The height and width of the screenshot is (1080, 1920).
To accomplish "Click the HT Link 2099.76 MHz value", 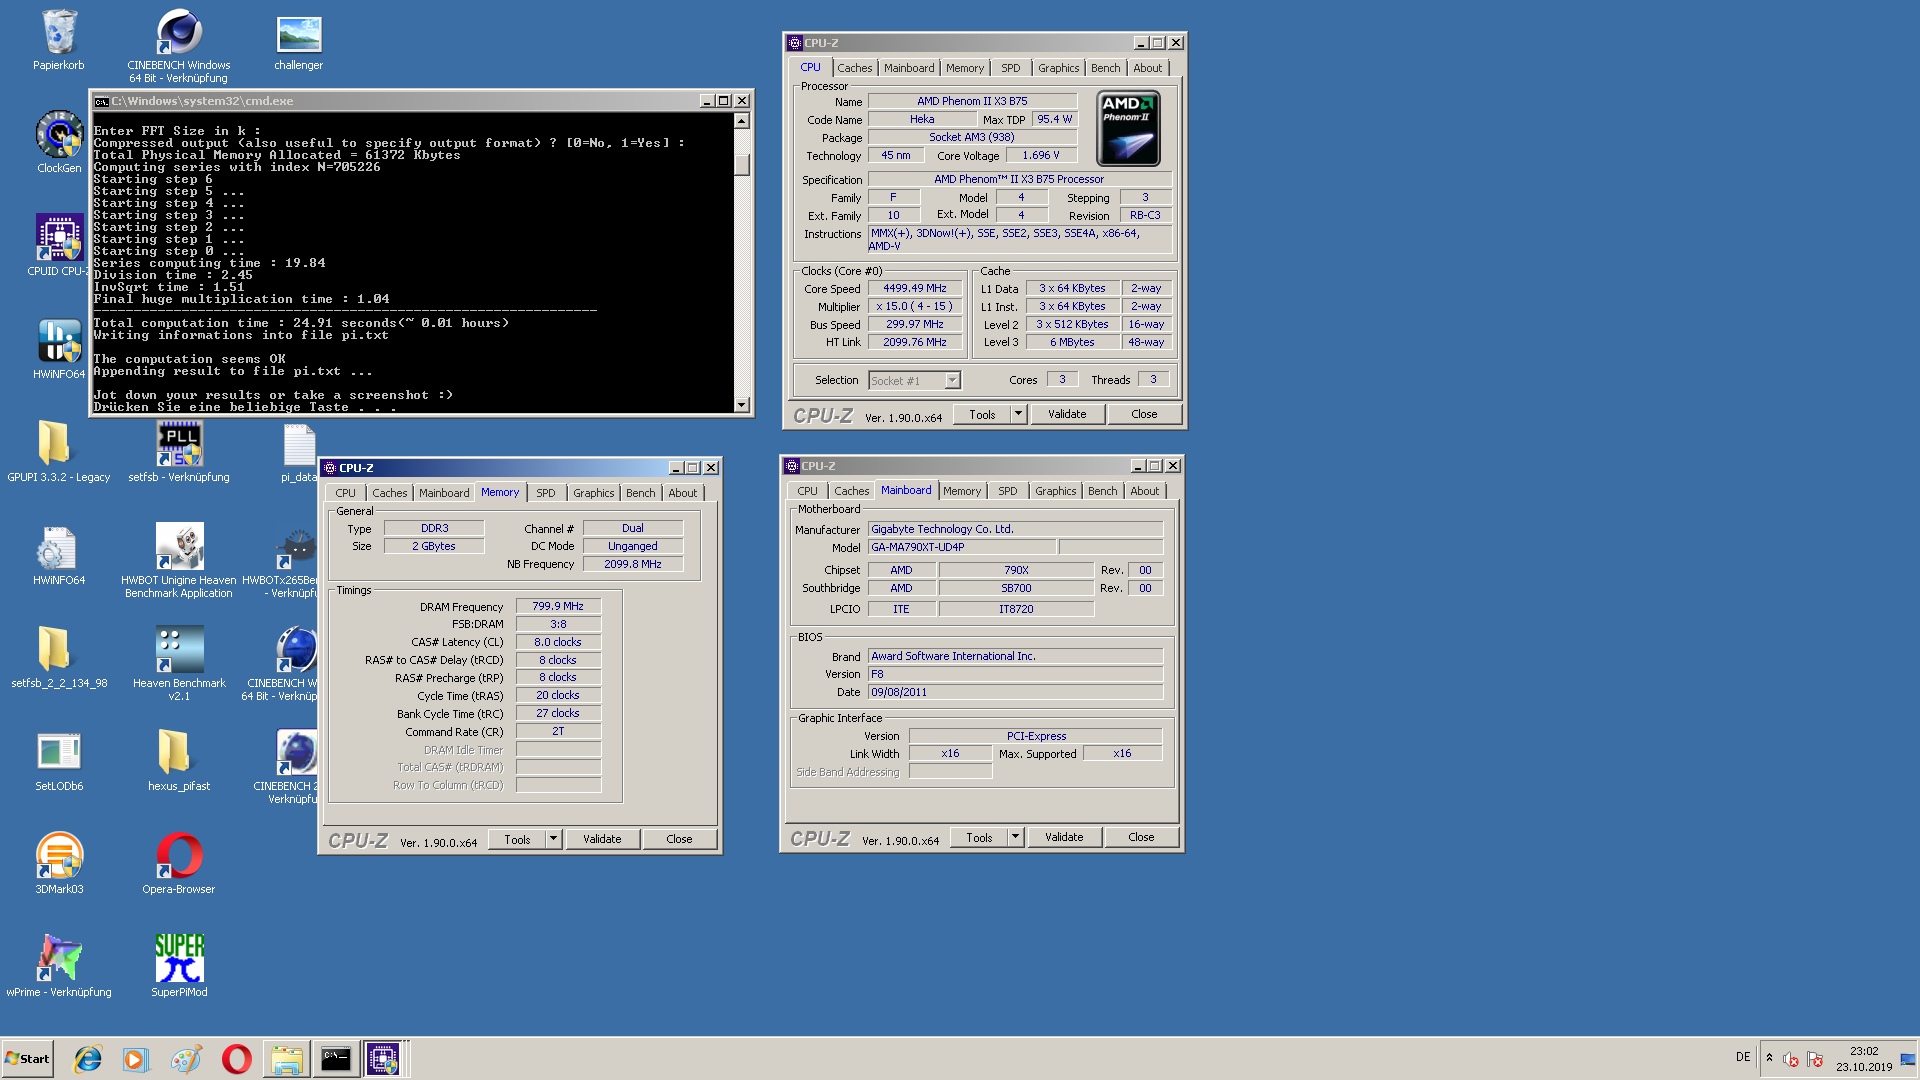I will tap(914, 342).
